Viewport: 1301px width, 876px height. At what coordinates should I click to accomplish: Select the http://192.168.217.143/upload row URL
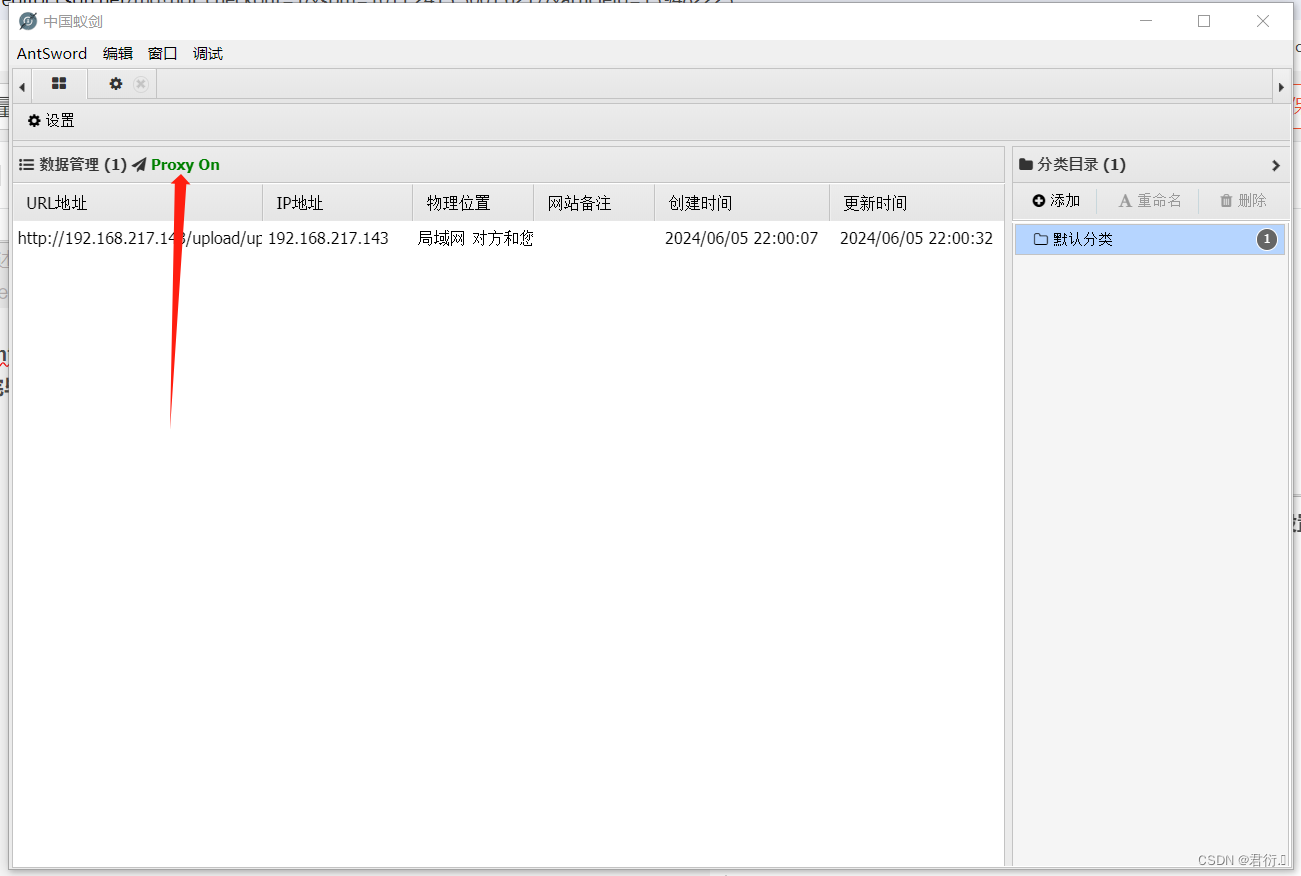[x=139, y=238]
